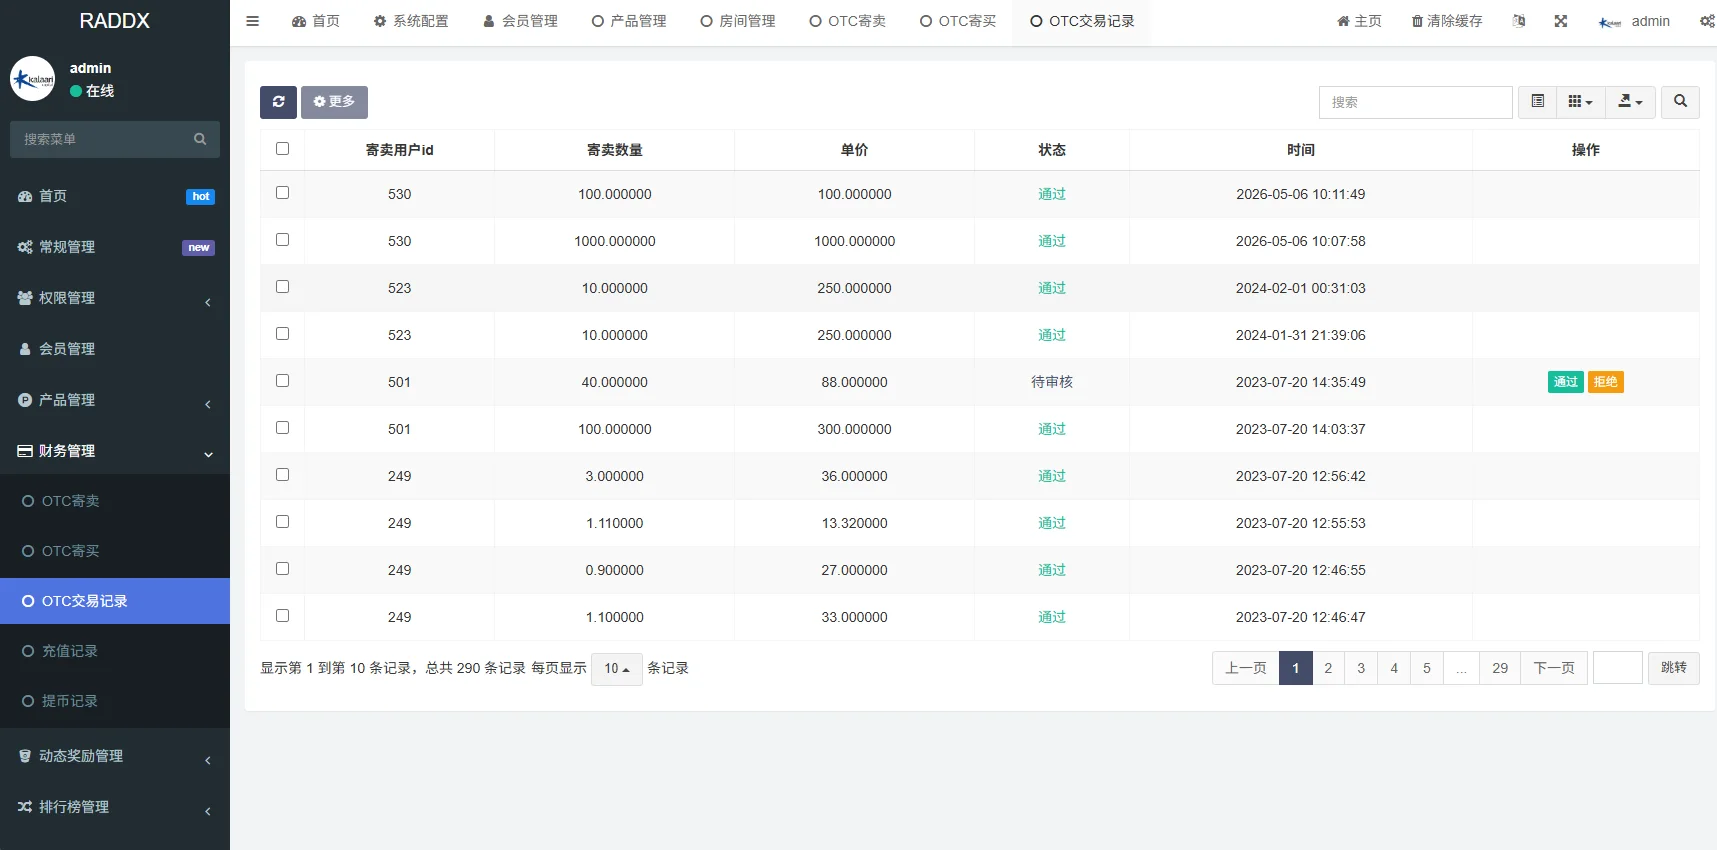Approve pending record with green 通过 button
The width and height of the screenshot is (1717, 850).
(x=1566, y=382)
